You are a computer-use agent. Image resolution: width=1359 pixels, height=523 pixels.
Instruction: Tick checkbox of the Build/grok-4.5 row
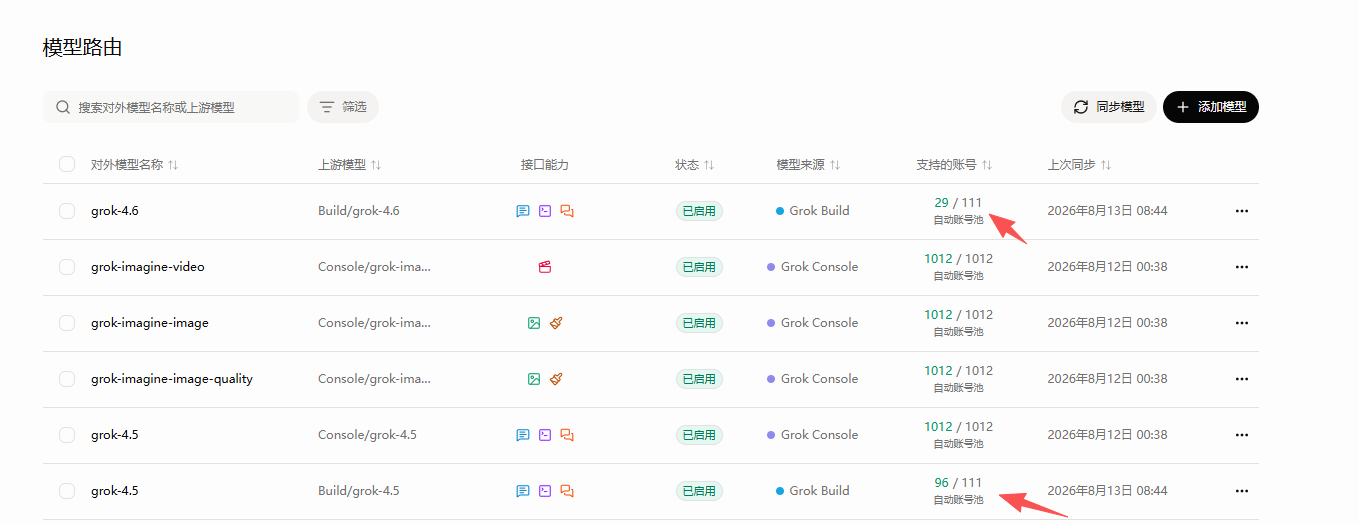coord(67,491)
